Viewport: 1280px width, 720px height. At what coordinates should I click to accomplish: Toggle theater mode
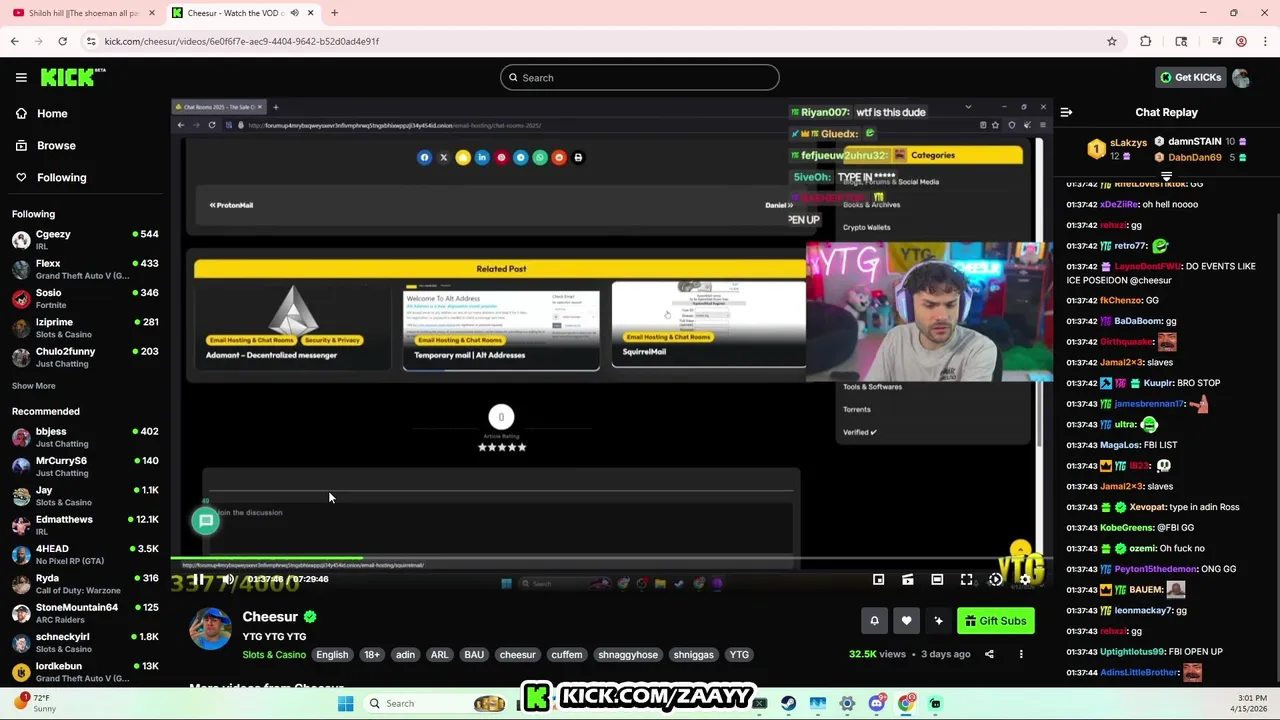tap(937, 579)
